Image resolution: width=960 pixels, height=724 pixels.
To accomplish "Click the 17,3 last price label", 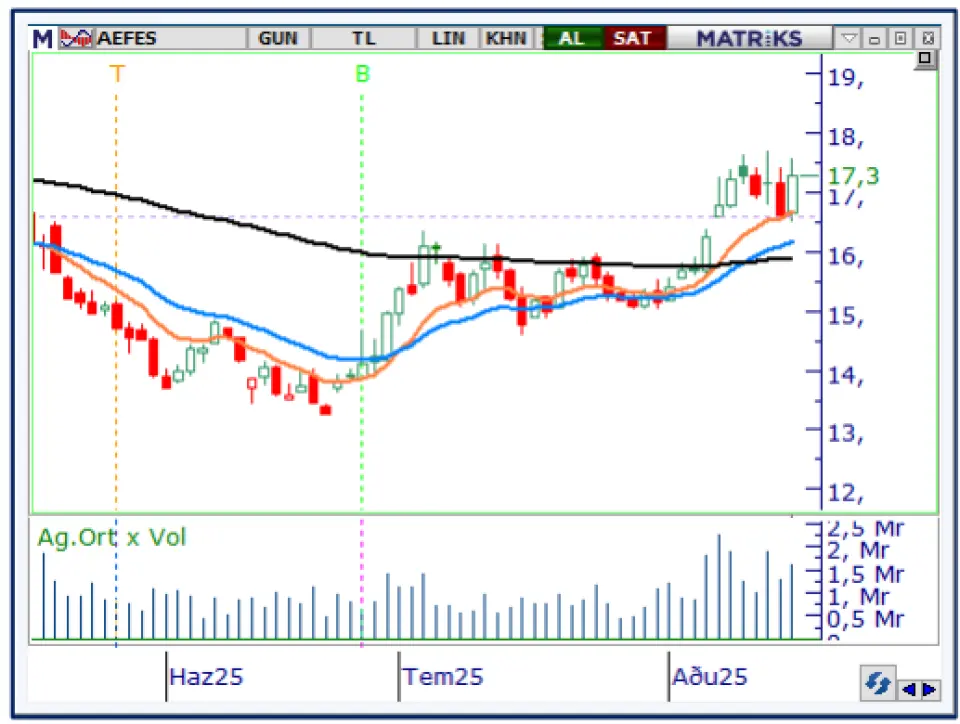I will [853, 176].
